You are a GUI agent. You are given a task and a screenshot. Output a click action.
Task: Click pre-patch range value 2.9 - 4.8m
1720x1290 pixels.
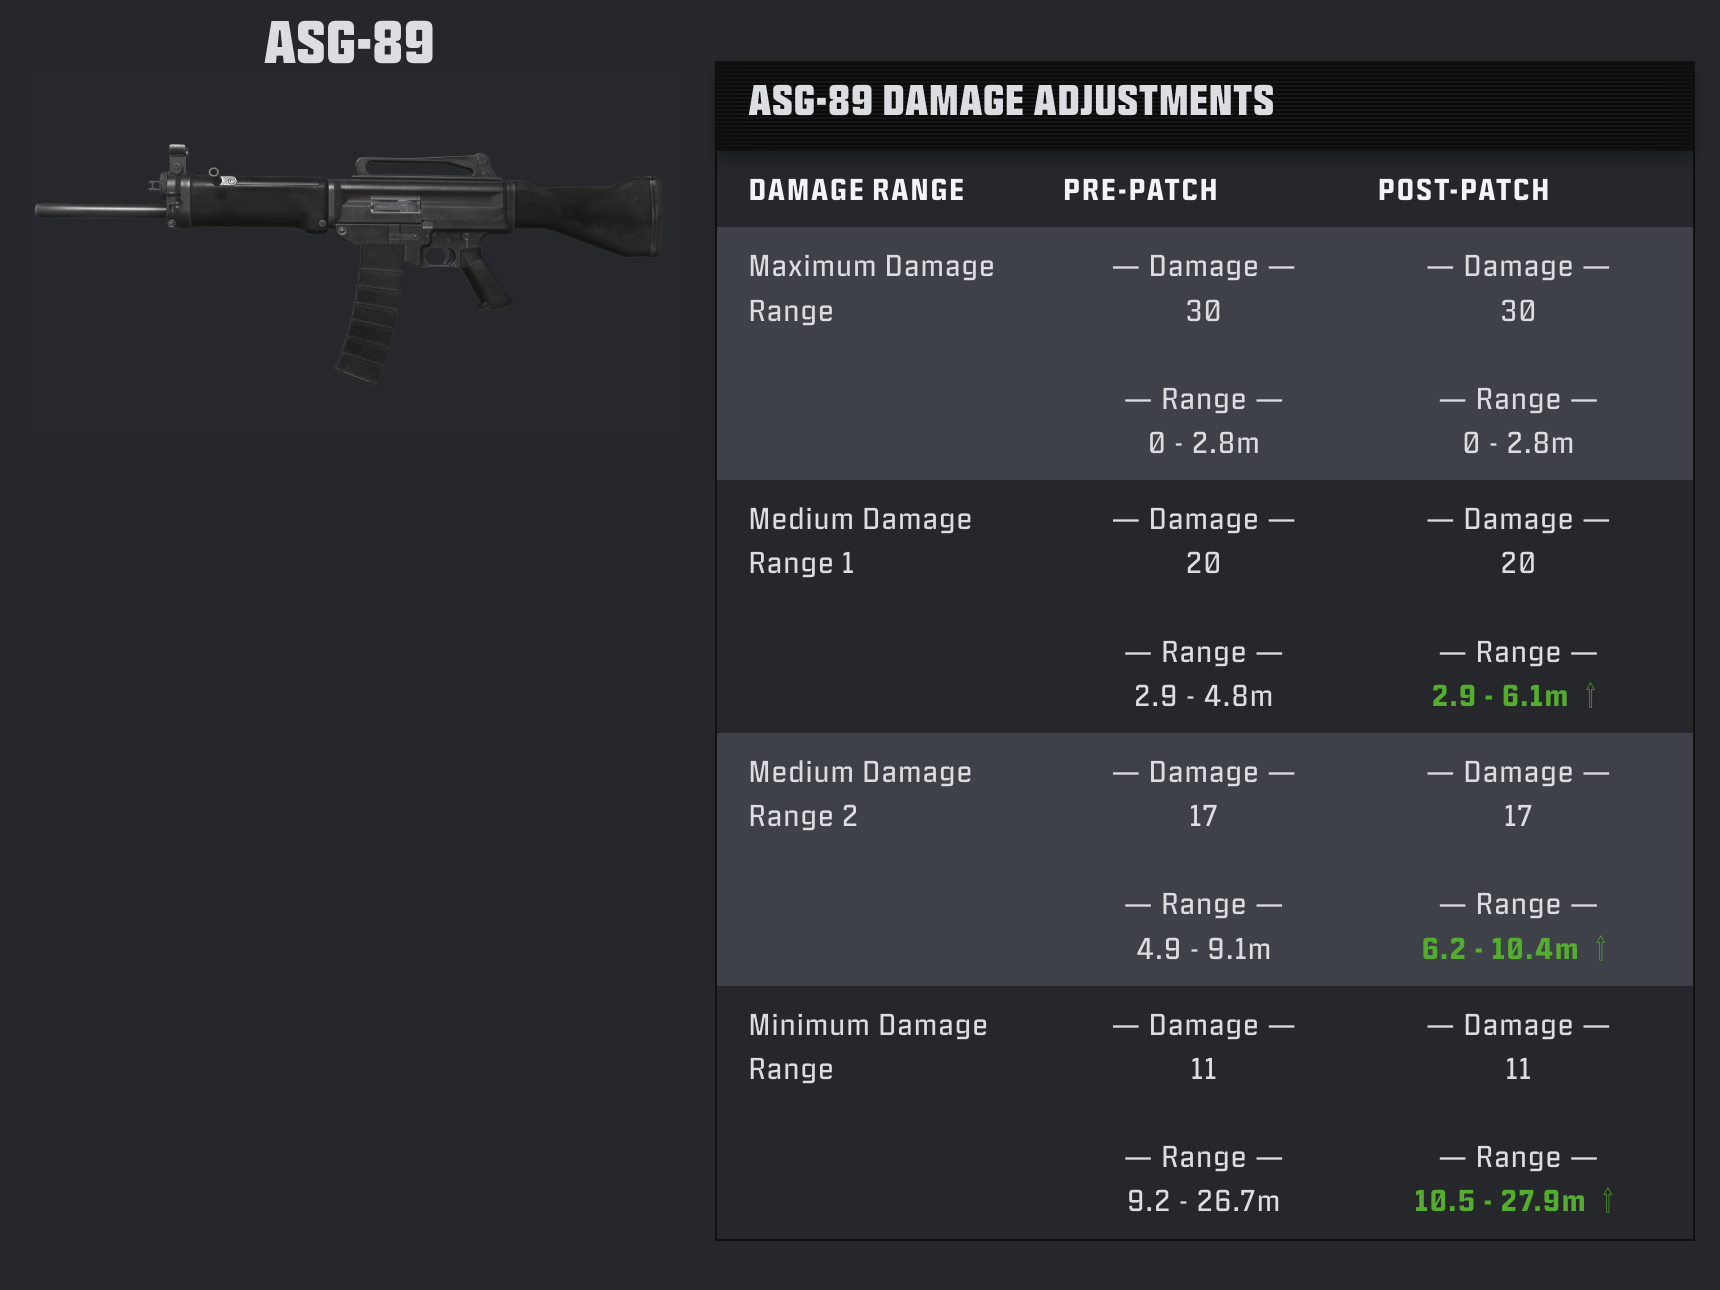point(1203,696)
